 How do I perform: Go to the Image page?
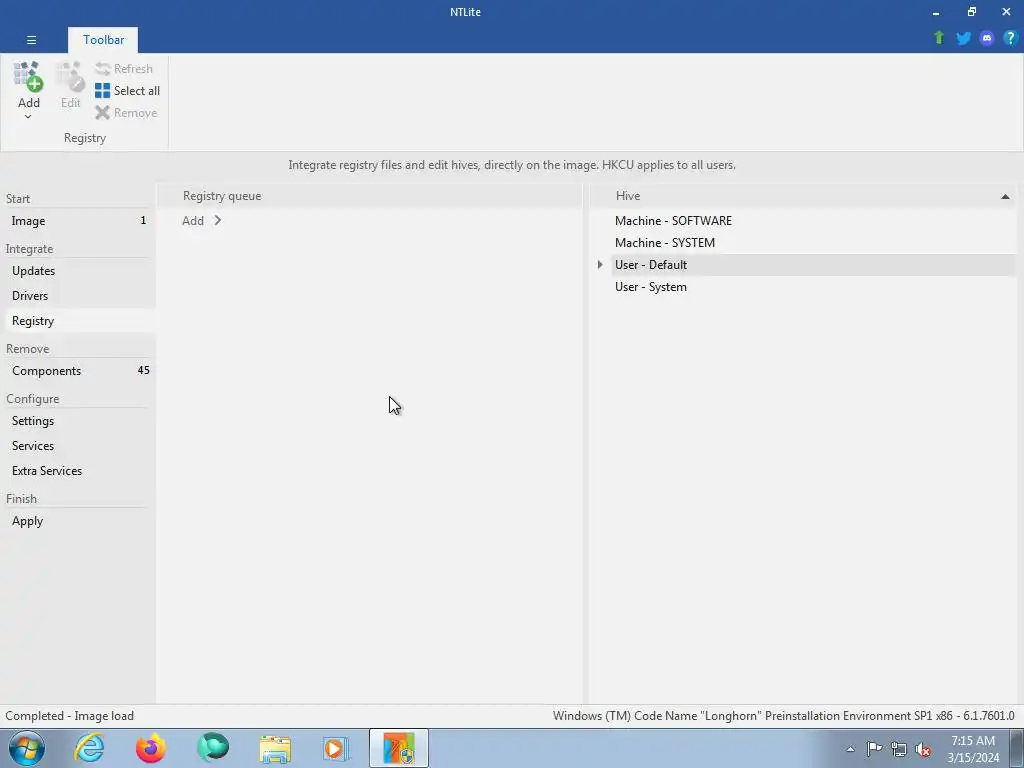coord(78,221)
